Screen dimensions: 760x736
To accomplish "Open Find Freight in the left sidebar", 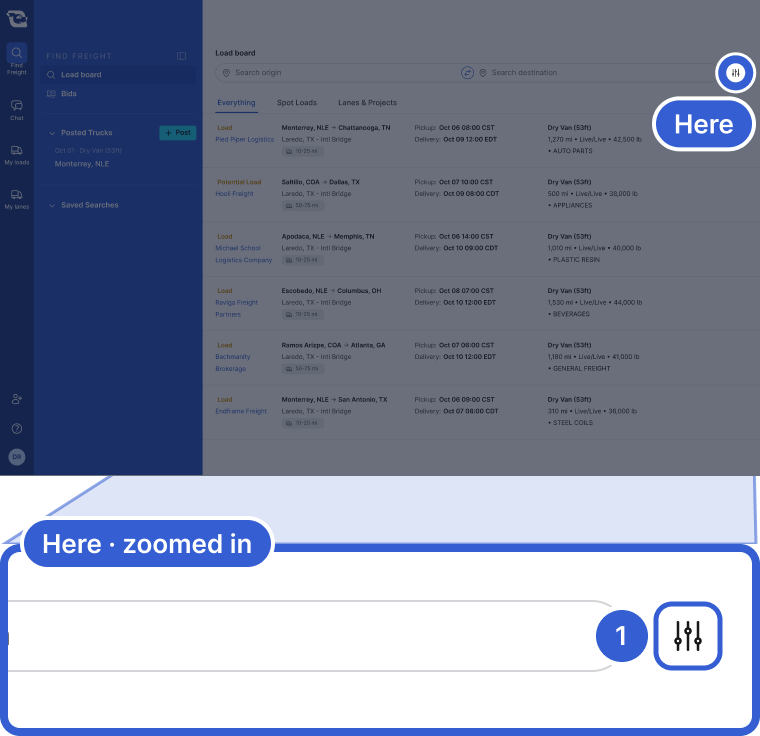I will click(x=16, y=60).
